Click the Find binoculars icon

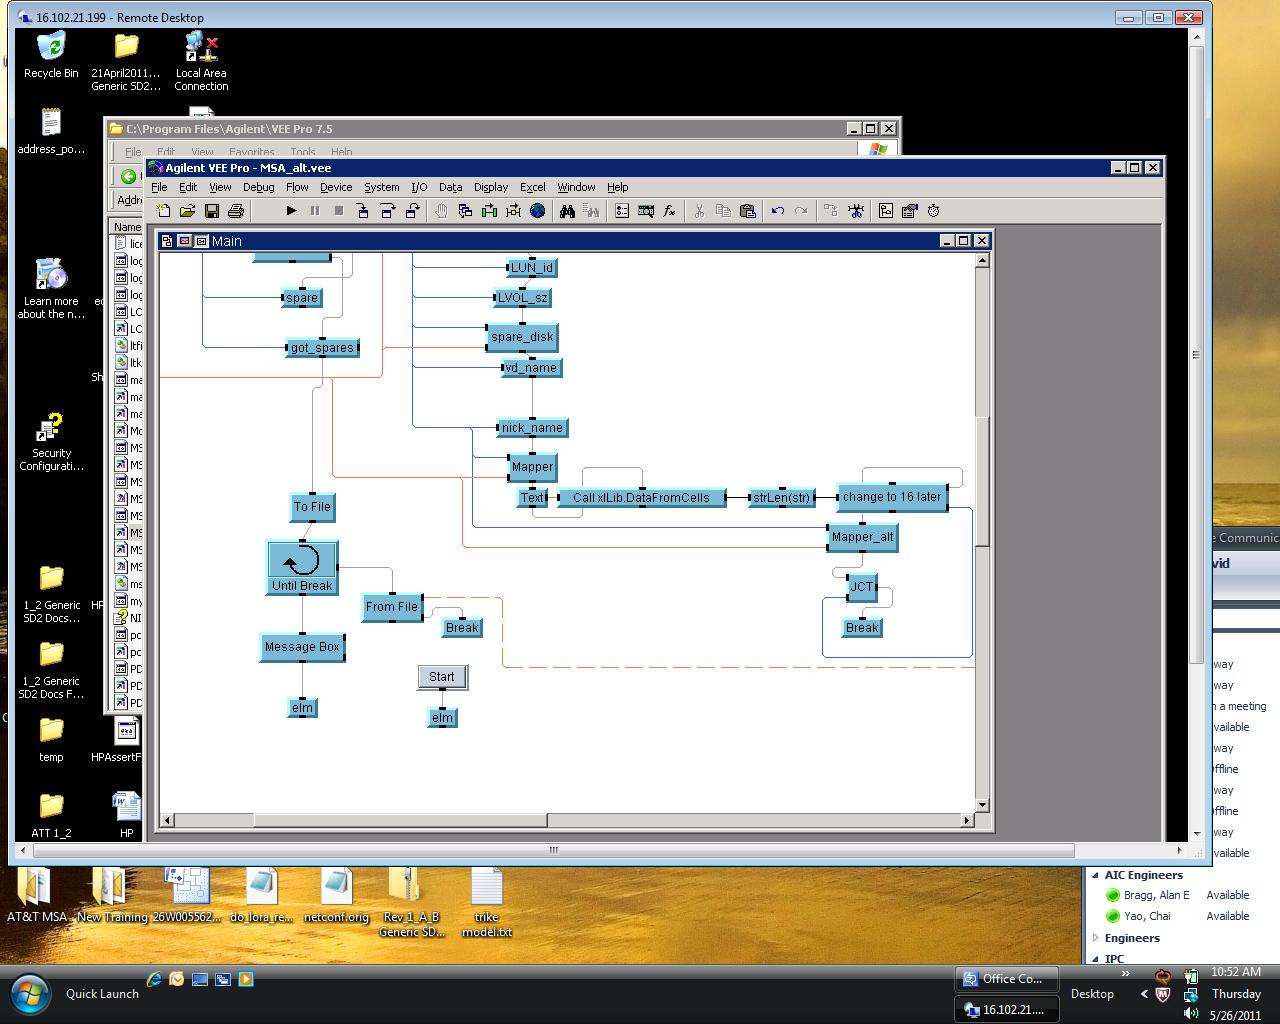click(567, 211)
